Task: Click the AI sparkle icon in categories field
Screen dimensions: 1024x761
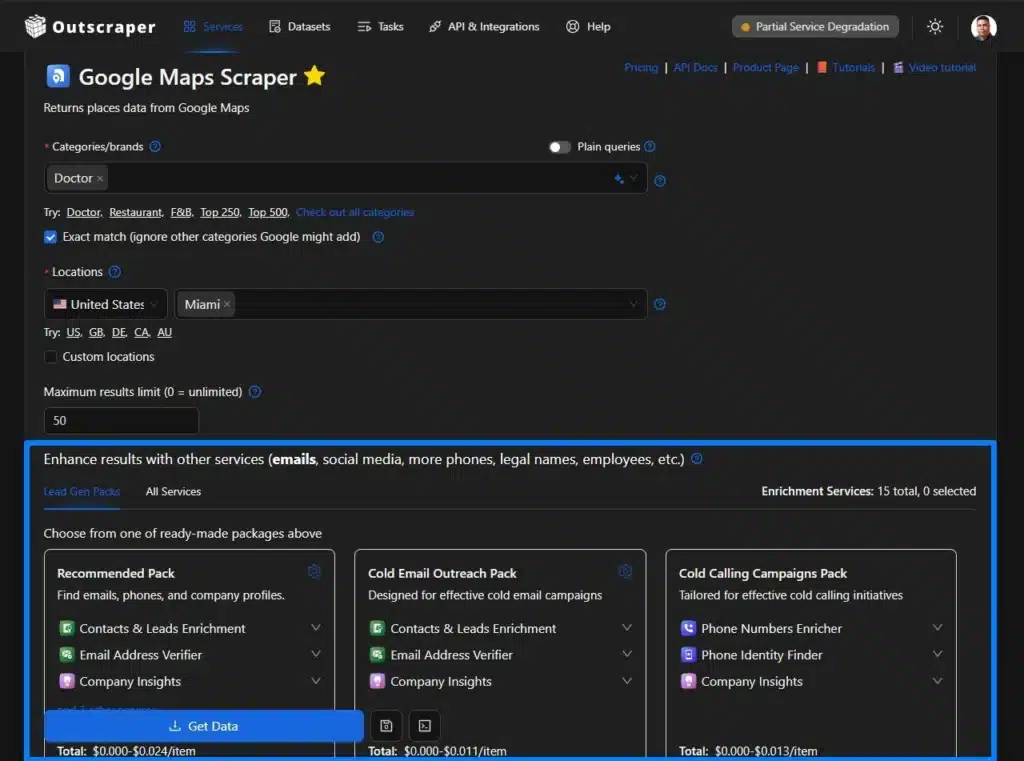Action: [618, 178]
